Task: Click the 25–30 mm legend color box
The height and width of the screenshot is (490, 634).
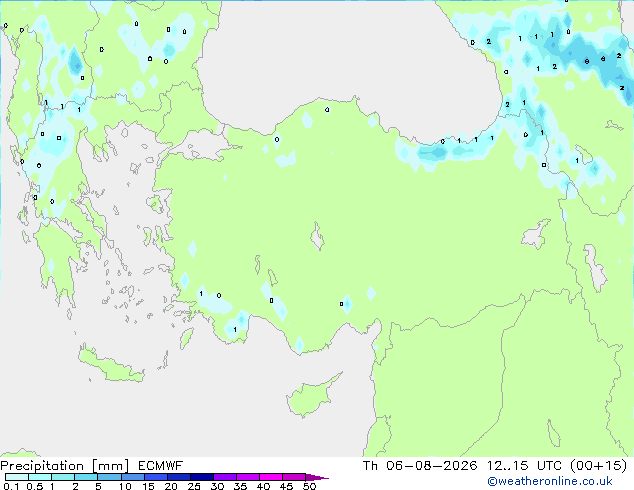Action: [202, 477]
